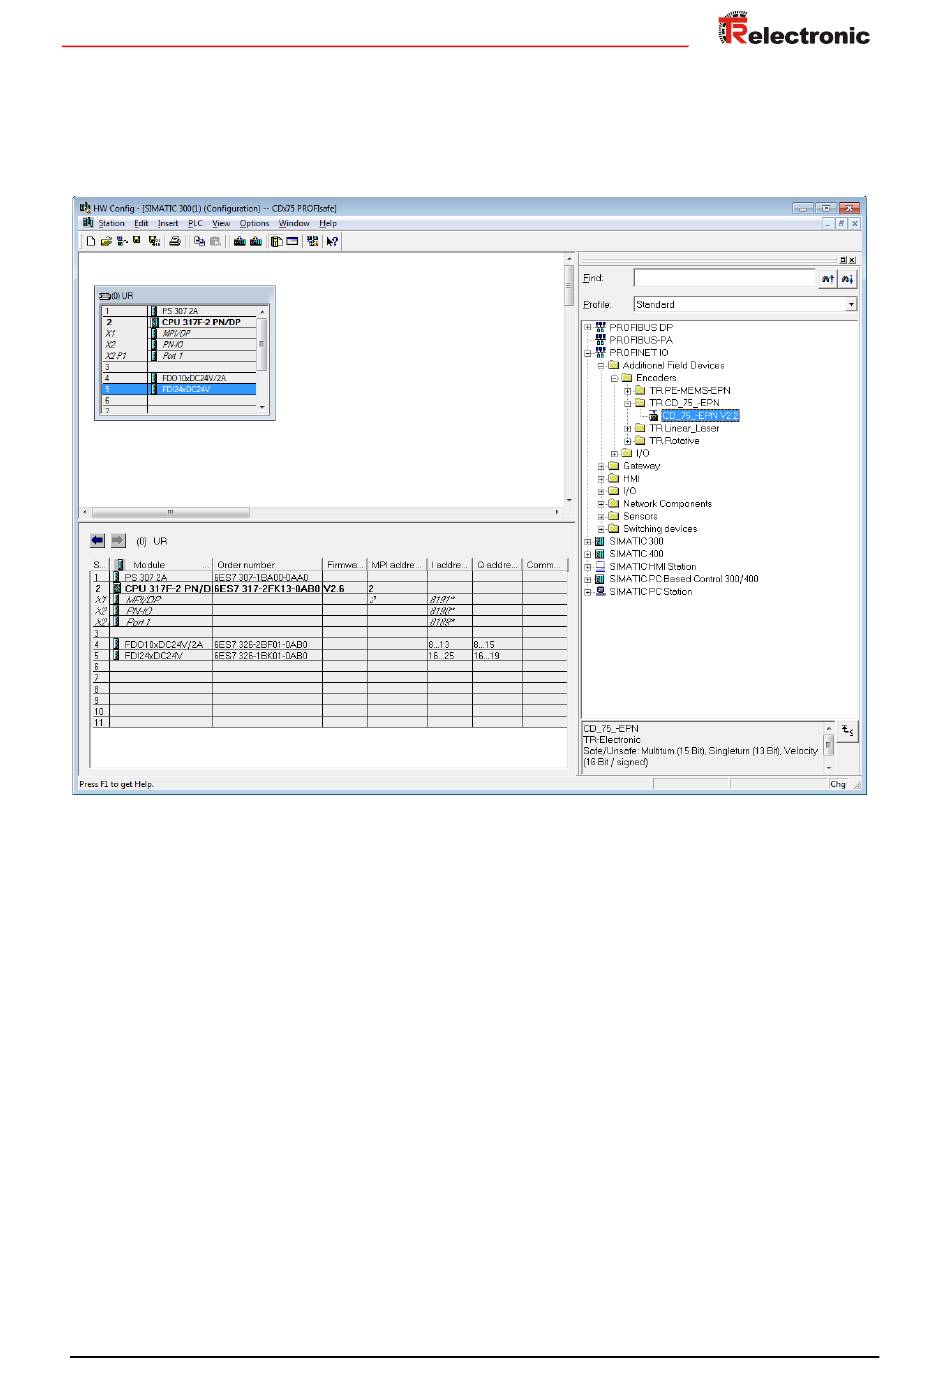Image resolution: width=950 pixels, height=1387 pixels.
Task: Click the PROFIBUS DP network icon in catalog
Action: [x=600, y=327]
